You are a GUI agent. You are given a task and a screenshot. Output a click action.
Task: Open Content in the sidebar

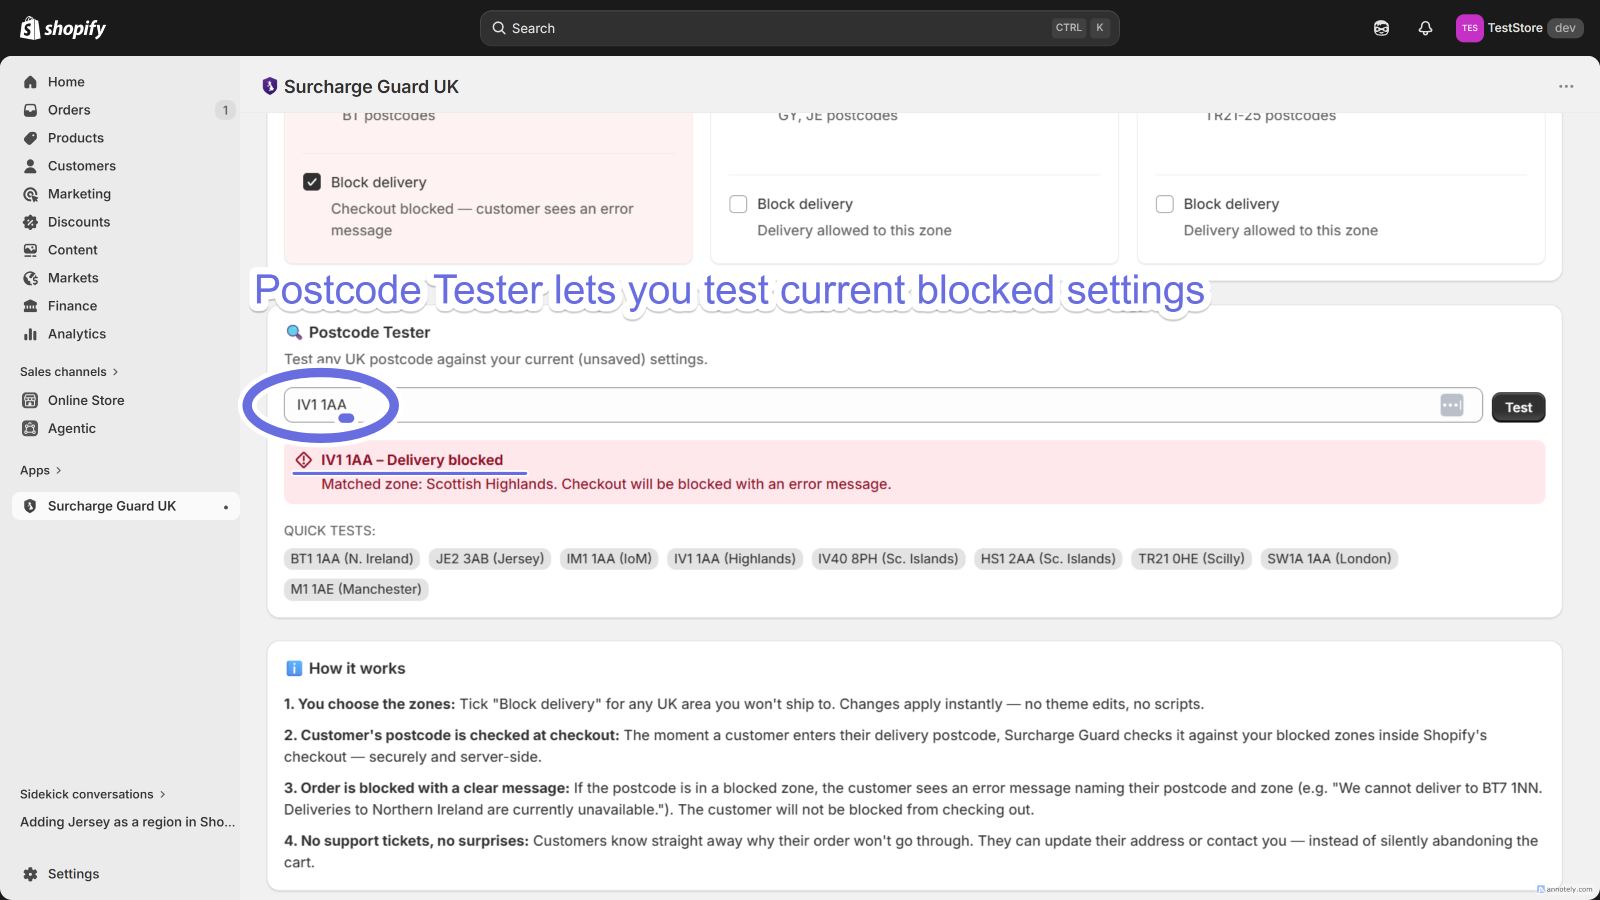73,250
